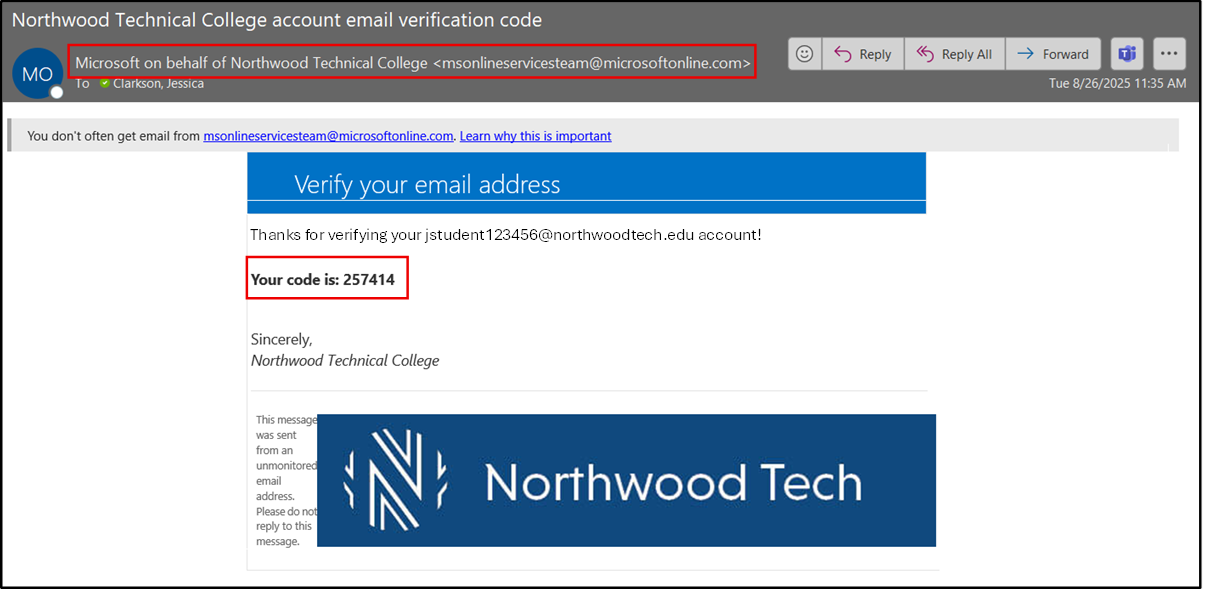Share the email to Microsoft Teams
The image size is (1205, 590).
(x=1127, y=54)
